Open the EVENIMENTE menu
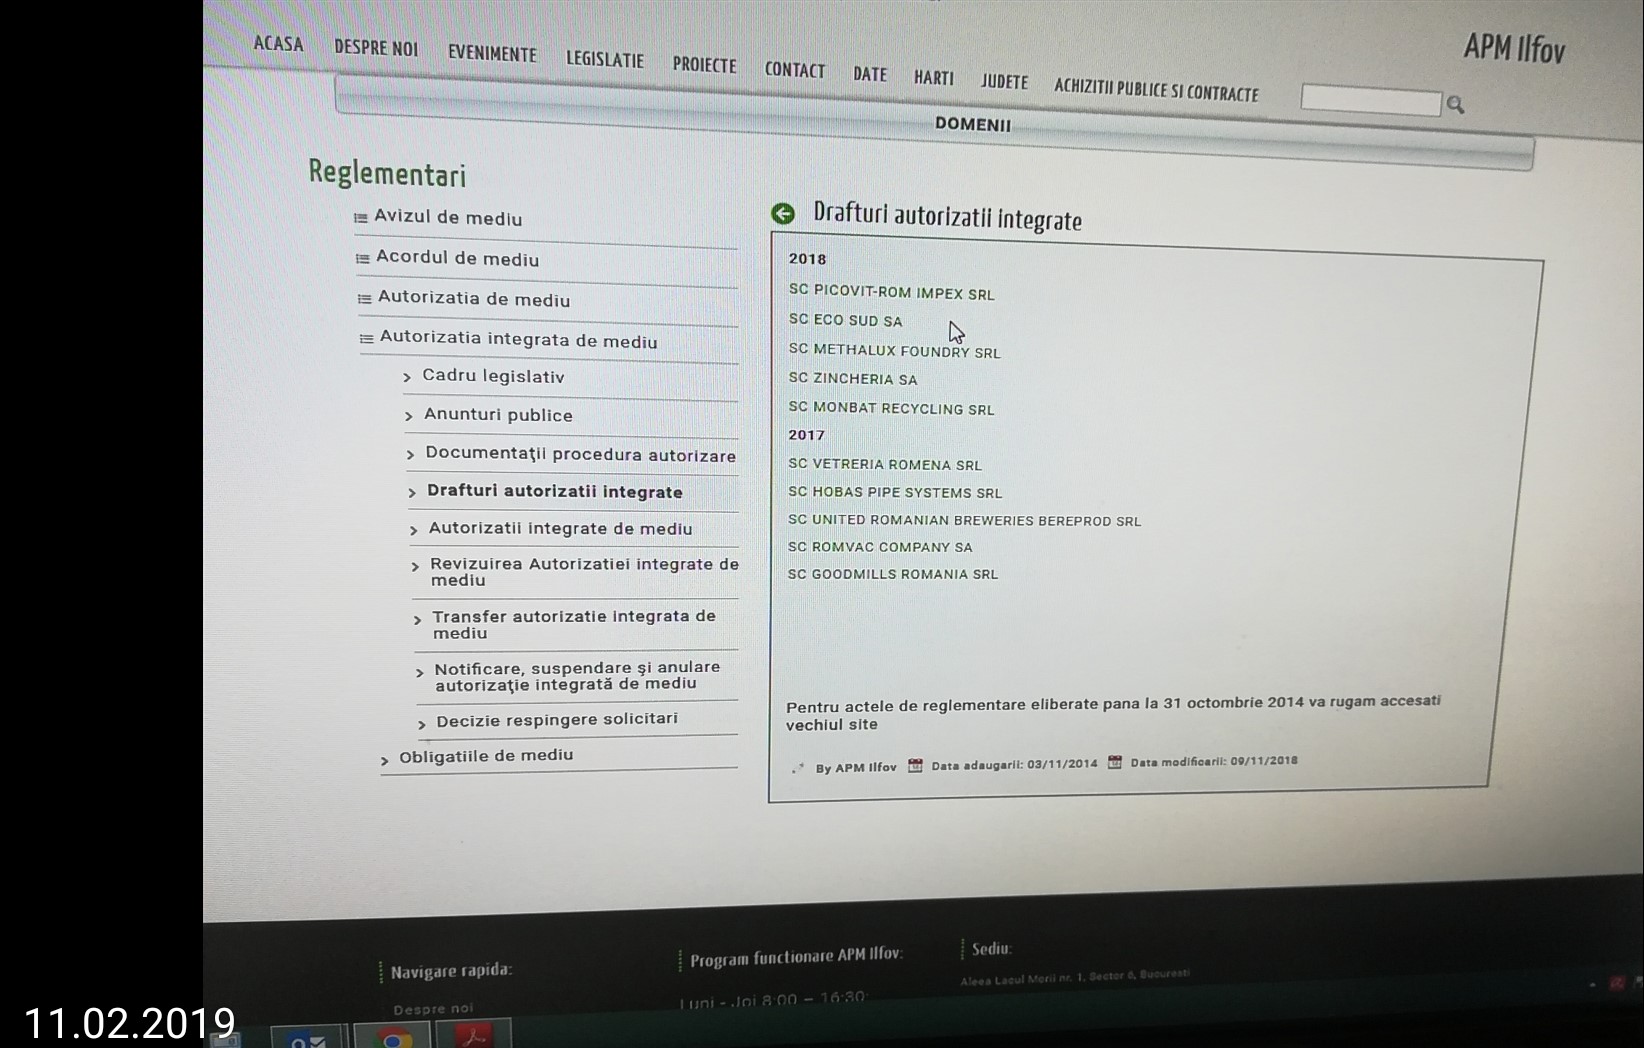Screen dimensions: 1644x1048 [x=492, y=54]
